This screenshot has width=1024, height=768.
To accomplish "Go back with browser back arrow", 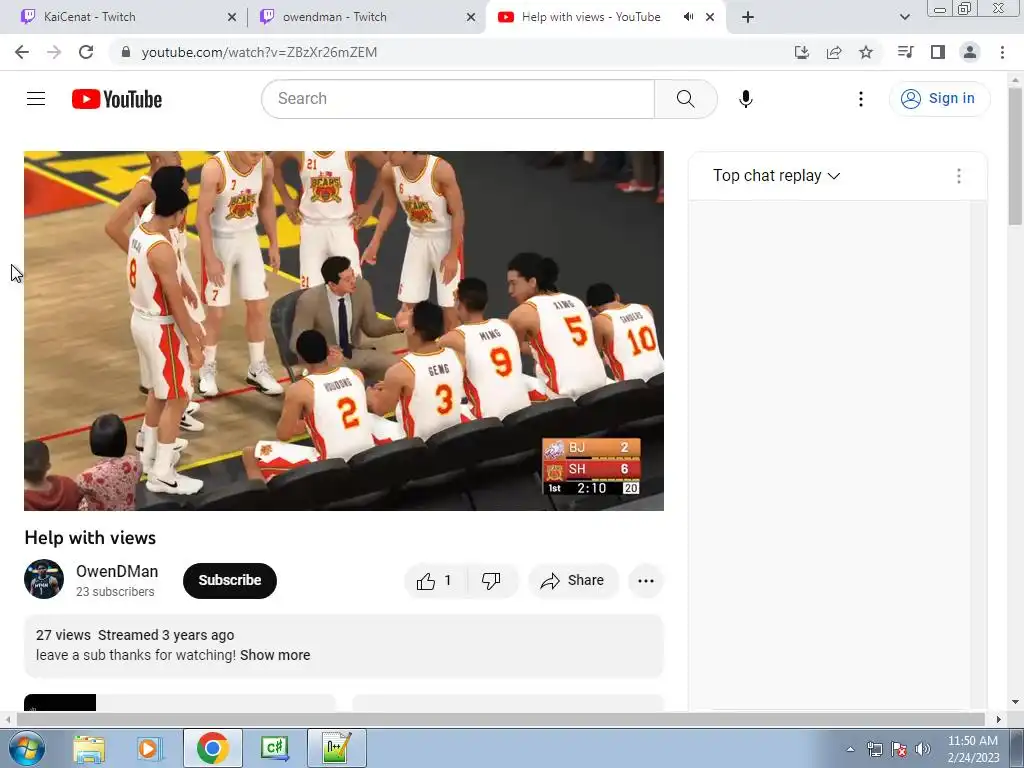I will coord(22,52).
